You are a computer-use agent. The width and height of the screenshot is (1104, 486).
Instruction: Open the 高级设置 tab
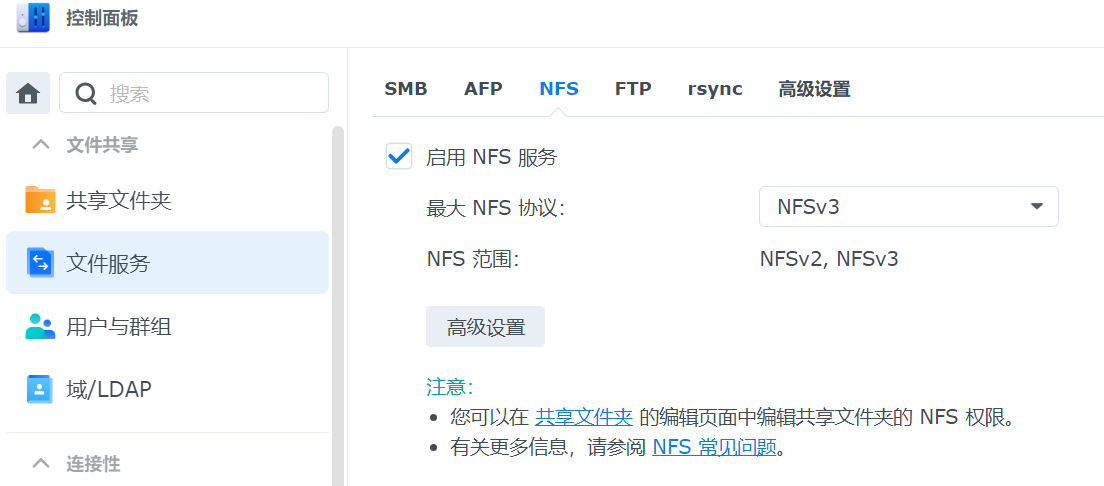814,89
